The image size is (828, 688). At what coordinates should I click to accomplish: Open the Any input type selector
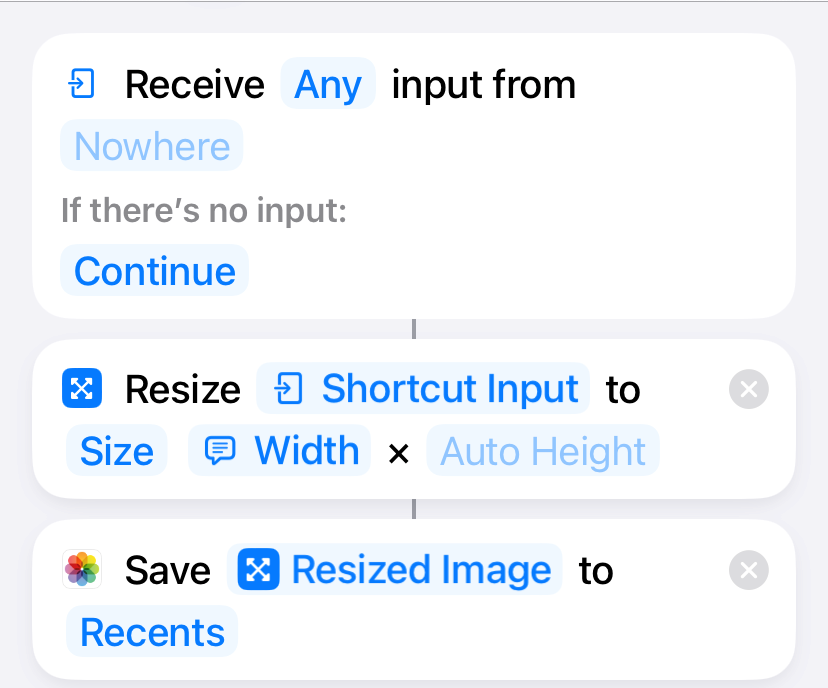[328, 84]
